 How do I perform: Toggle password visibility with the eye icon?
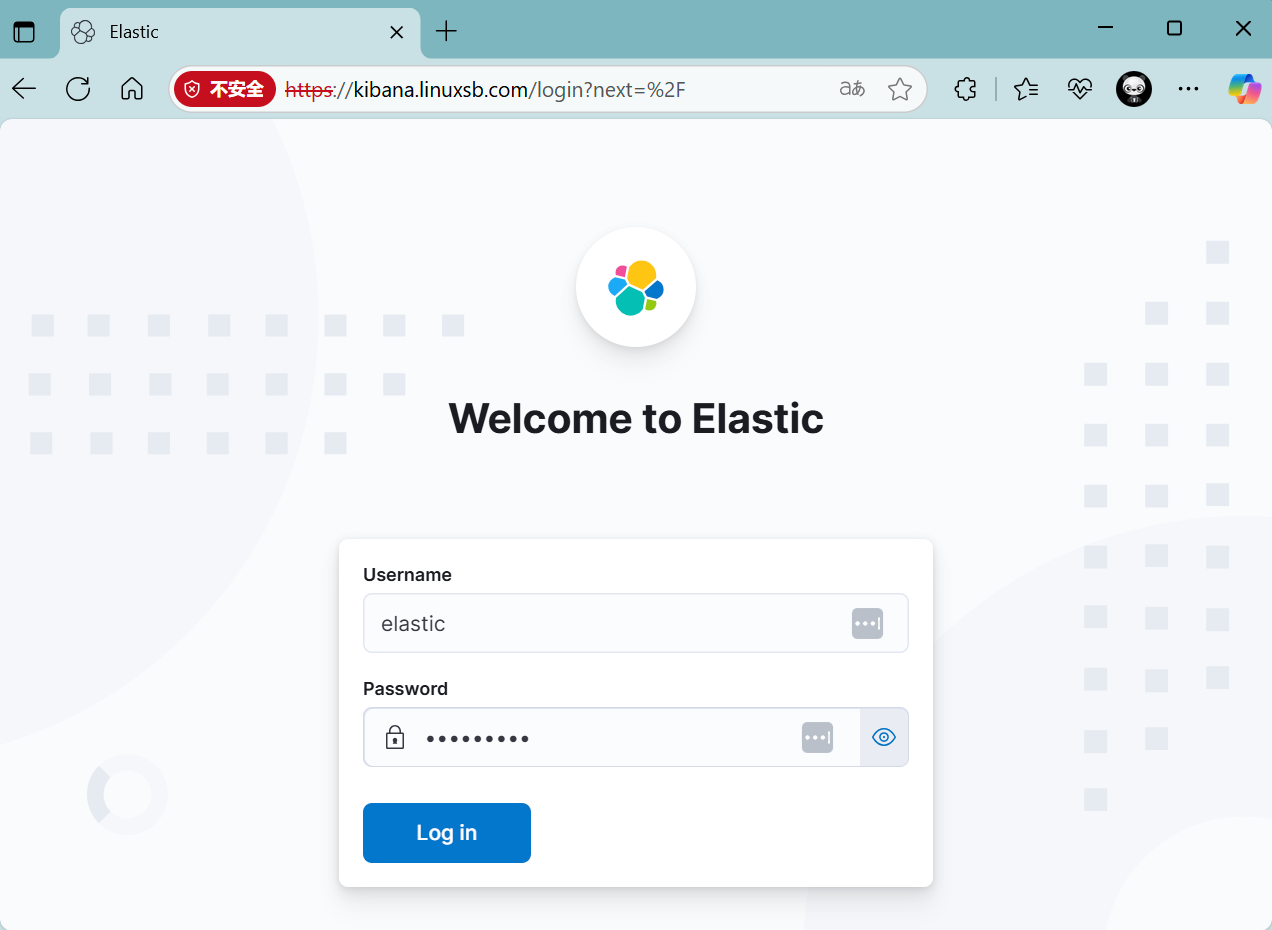(884, 738)
